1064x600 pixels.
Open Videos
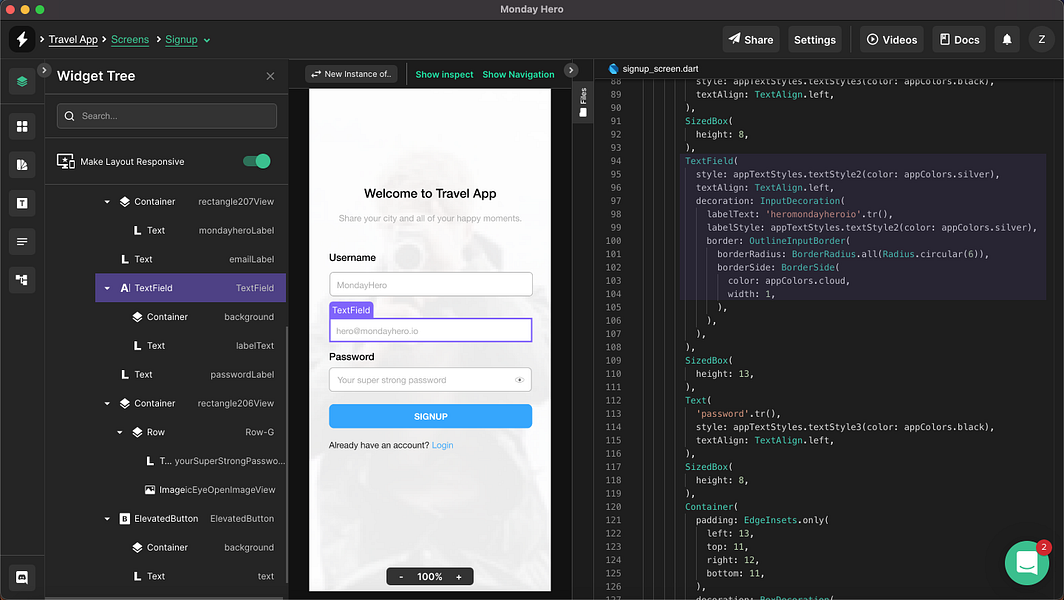click(892, 39)
